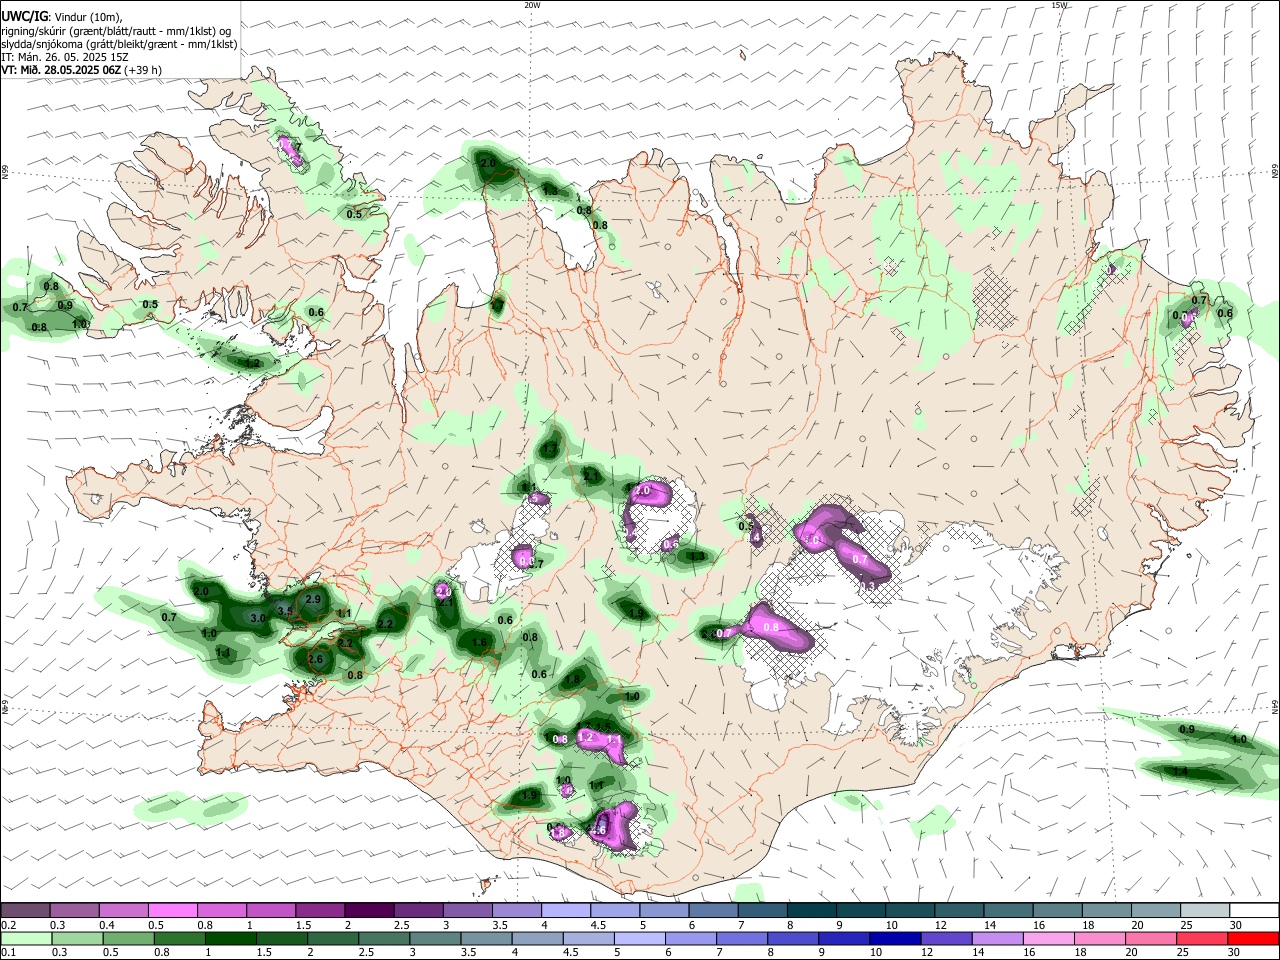Click the 2.6 precipitation value on map
The image size is (1280, 960).
click(x=316, y=659)
